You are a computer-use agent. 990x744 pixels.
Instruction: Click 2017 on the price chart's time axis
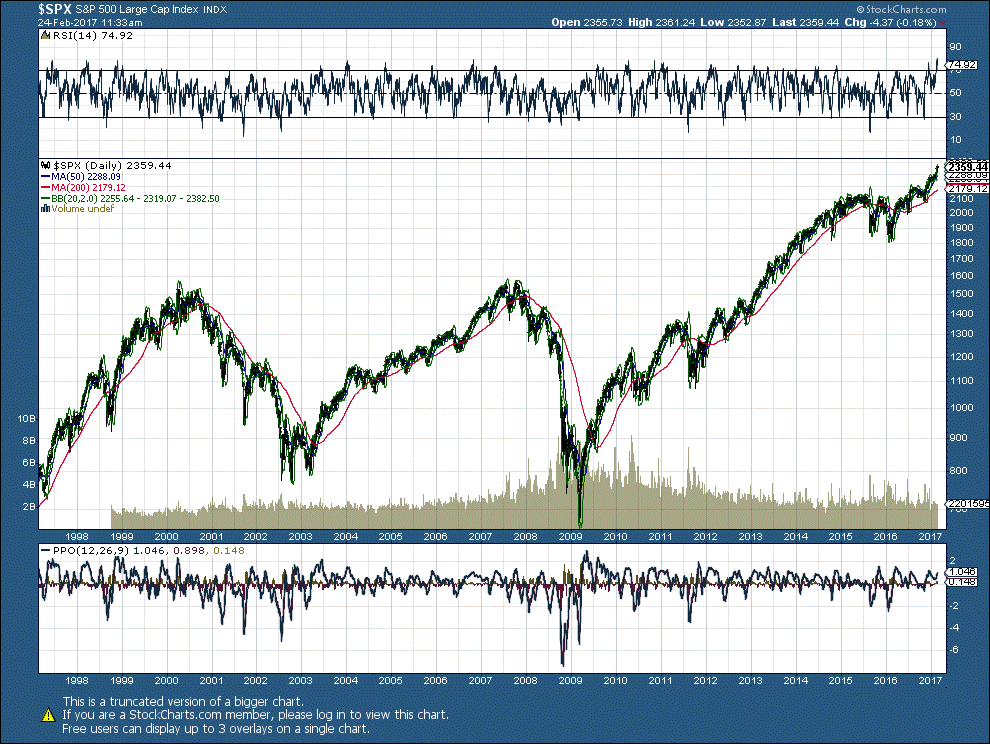coord(930,537)
